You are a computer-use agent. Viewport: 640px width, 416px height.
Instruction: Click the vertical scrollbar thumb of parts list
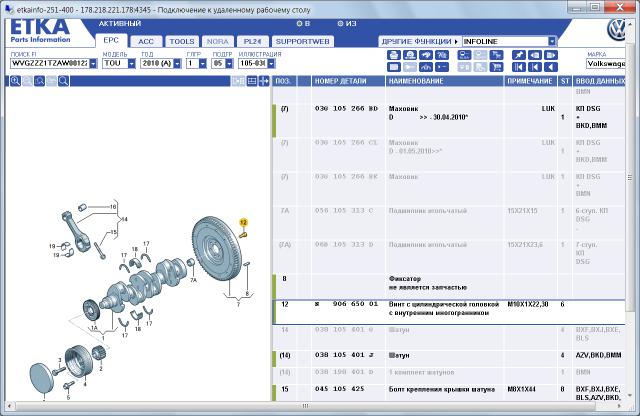630,177
